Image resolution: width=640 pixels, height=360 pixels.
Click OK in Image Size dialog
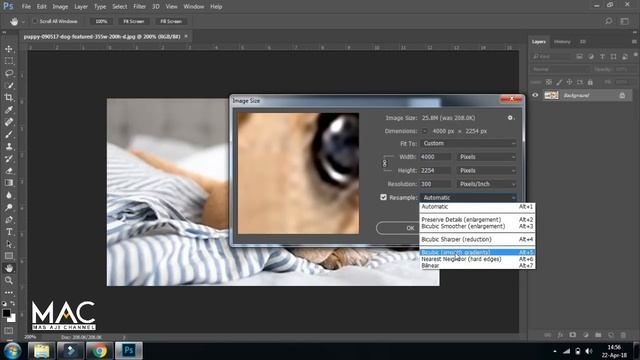[397, 228]
